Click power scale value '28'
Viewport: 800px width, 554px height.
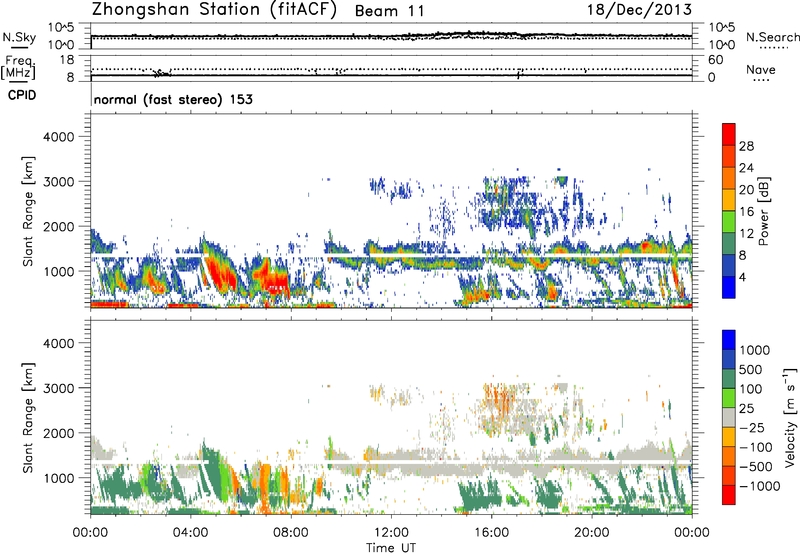click(x=746, y=146)
